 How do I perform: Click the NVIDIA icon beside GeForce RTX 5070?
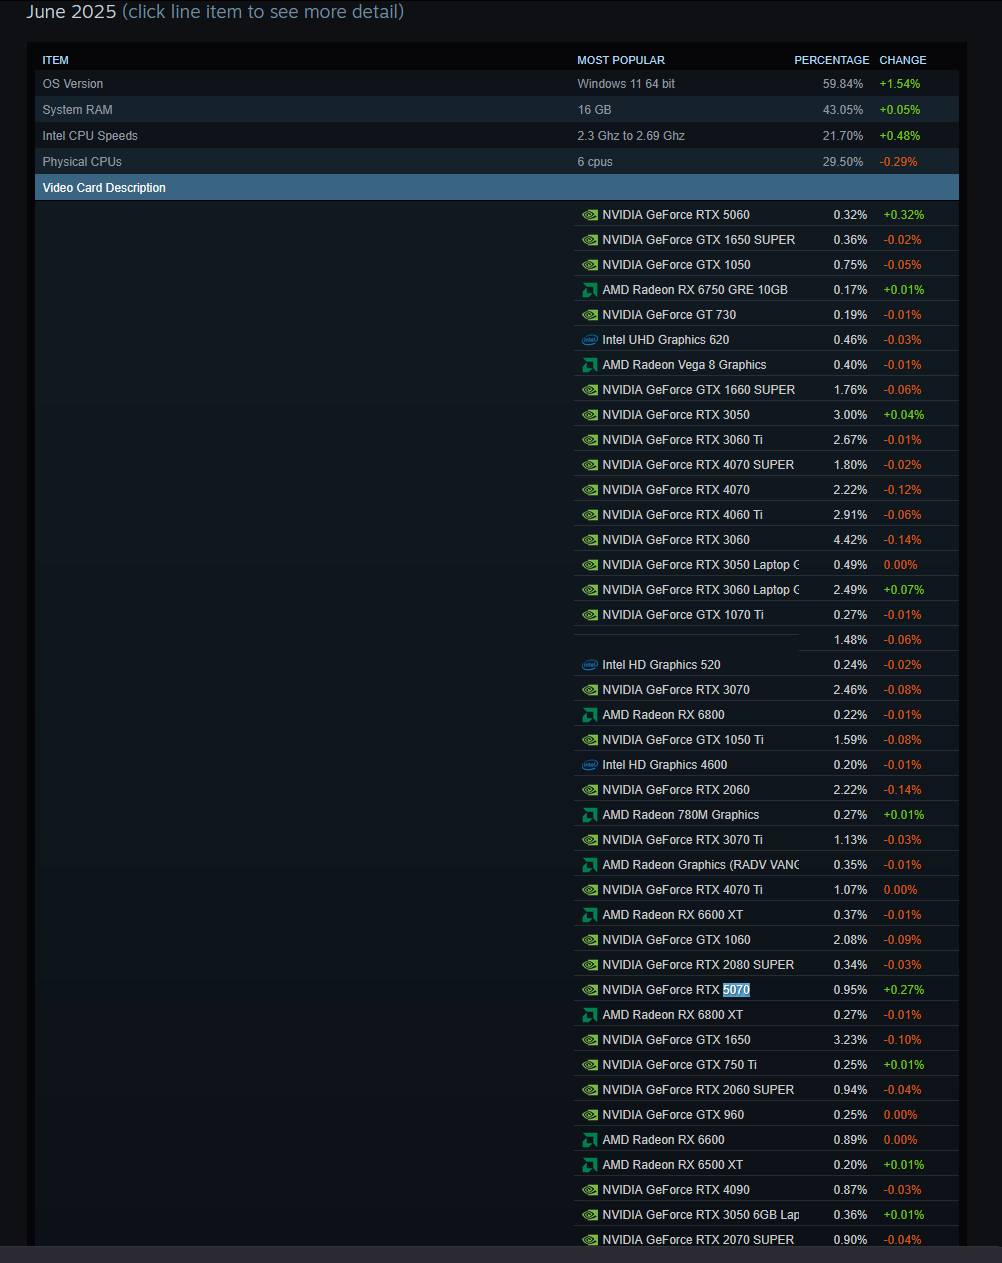coord(590,990)
